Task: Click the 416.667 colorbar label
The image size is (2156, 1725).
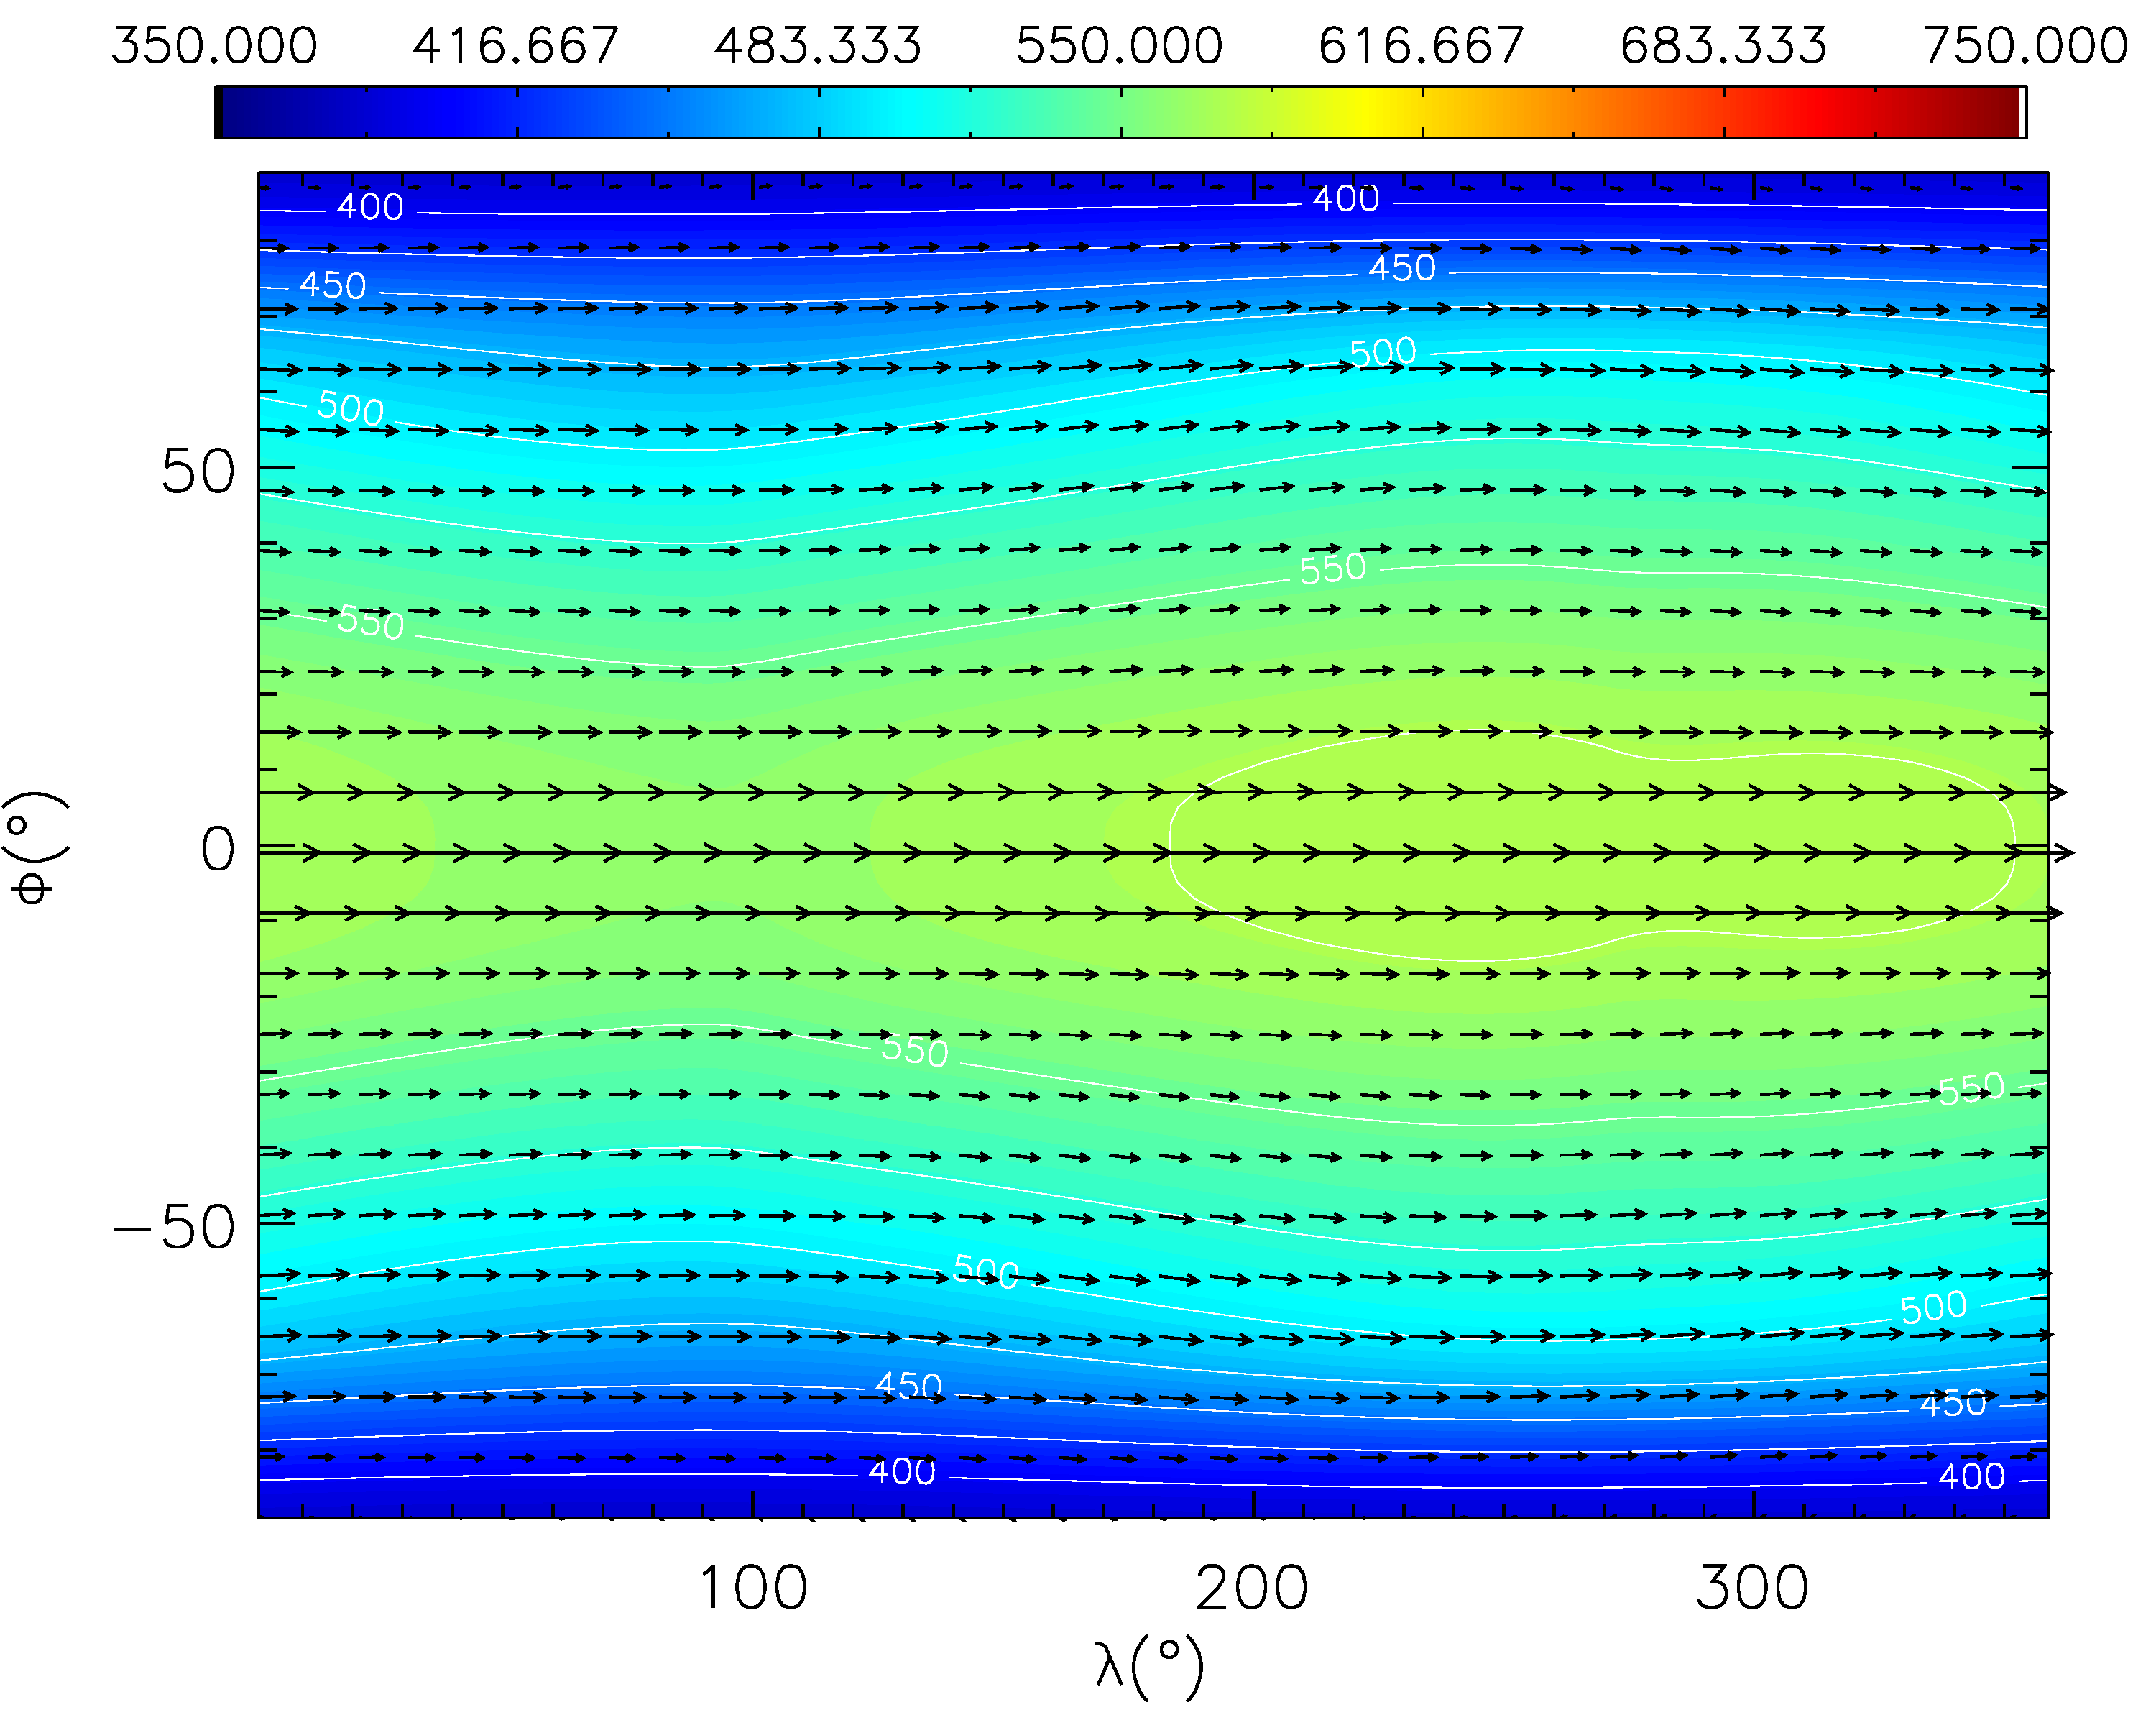Action: (x=516, y=46)
